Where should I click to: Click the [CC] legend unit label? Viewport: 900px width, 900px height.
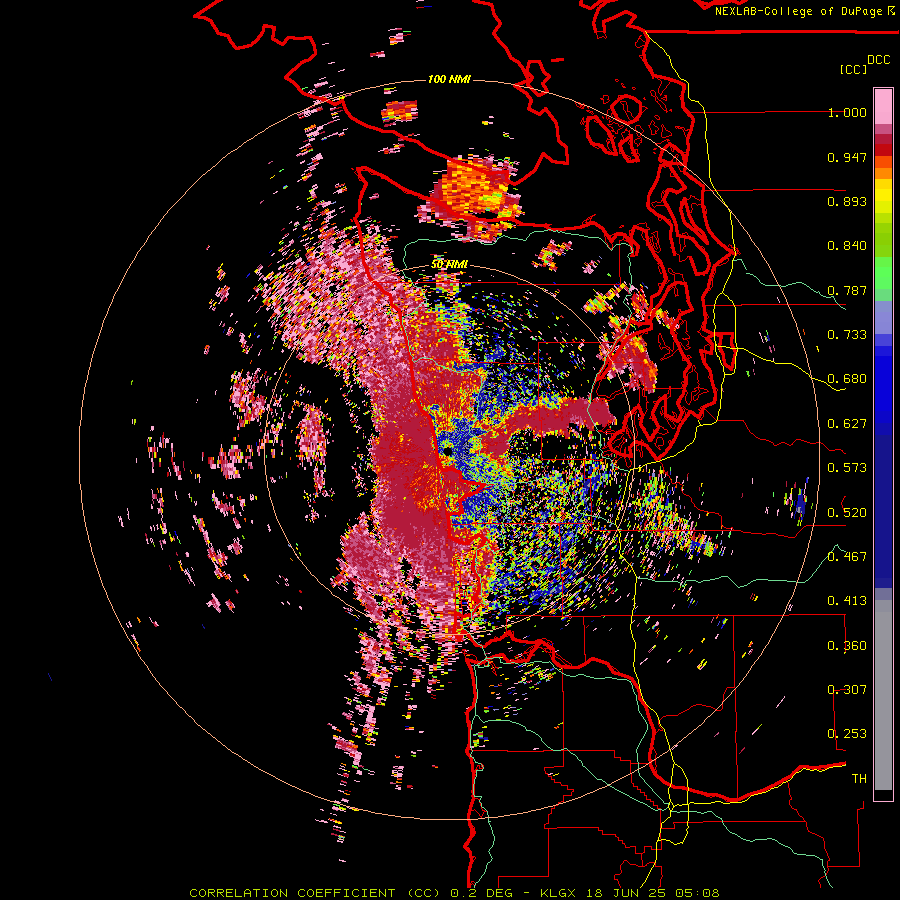tap(853, 69)
